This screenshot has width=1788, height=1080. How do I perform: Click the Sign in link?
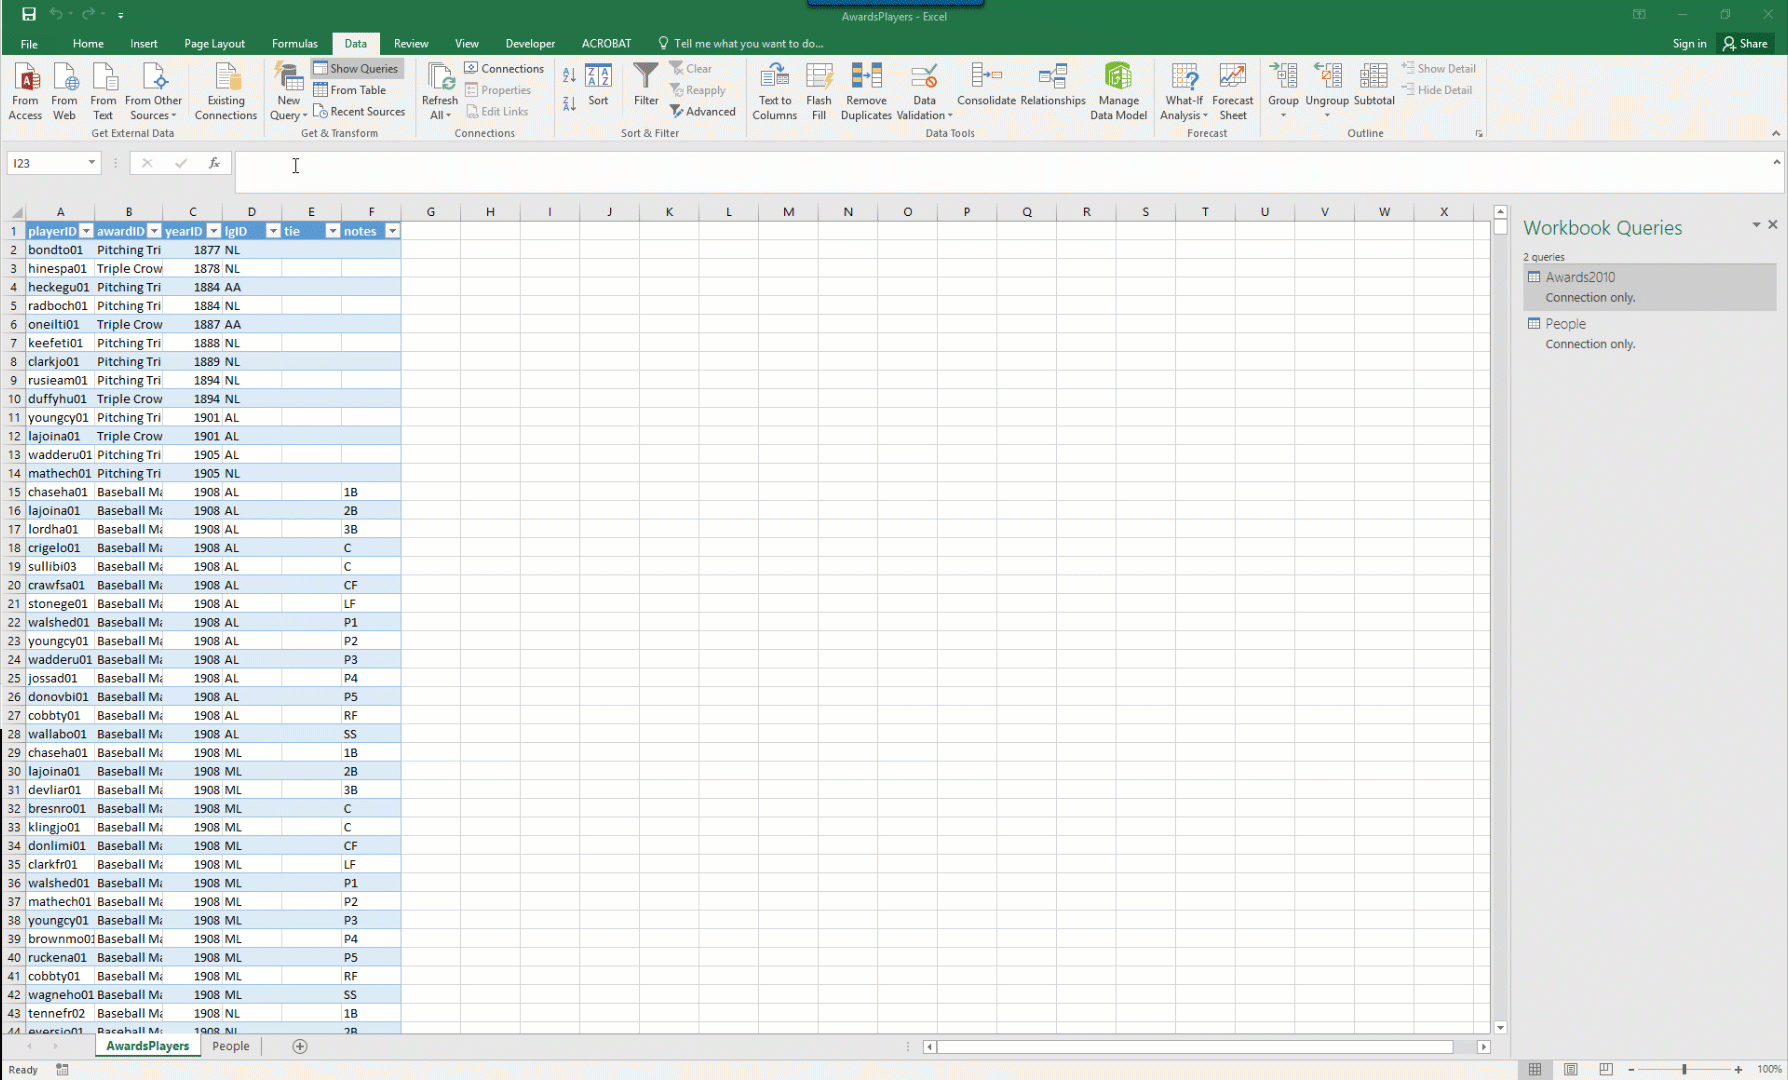tap(1689, 43)
